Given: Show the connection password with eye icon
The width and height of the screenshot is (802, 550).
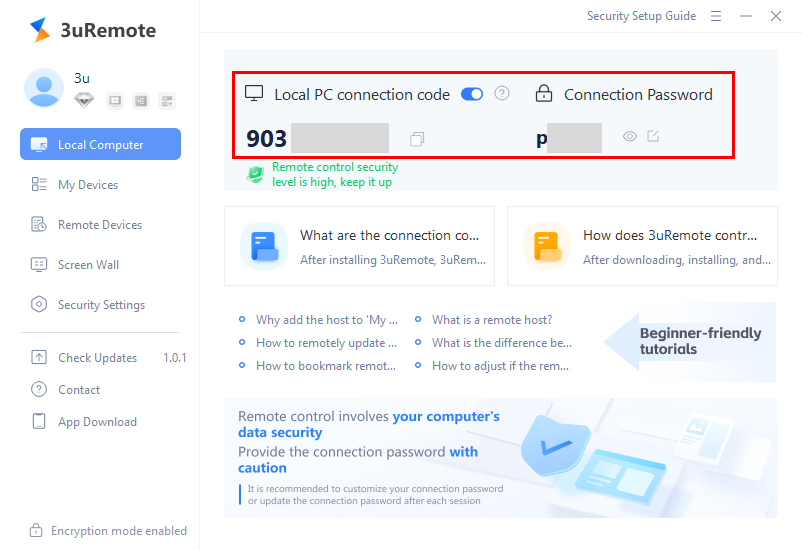Looking at the screenshot, I should pyautogui.click(x=630, y=137).
